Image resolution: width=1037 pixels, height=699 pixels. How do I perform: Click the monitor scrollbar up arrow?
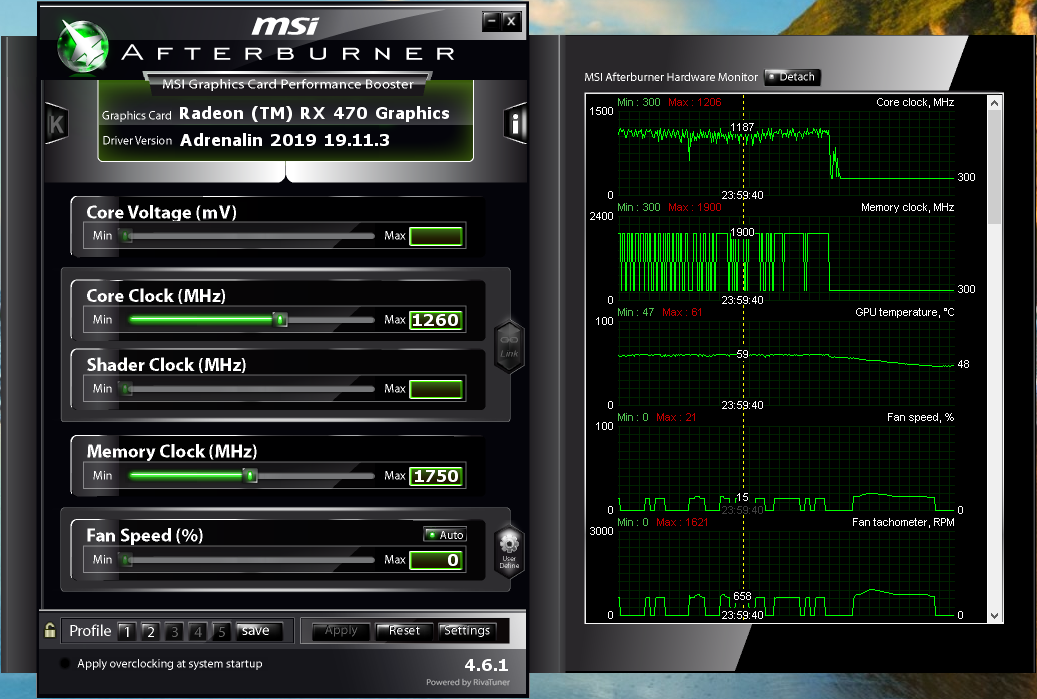(994, 103)
